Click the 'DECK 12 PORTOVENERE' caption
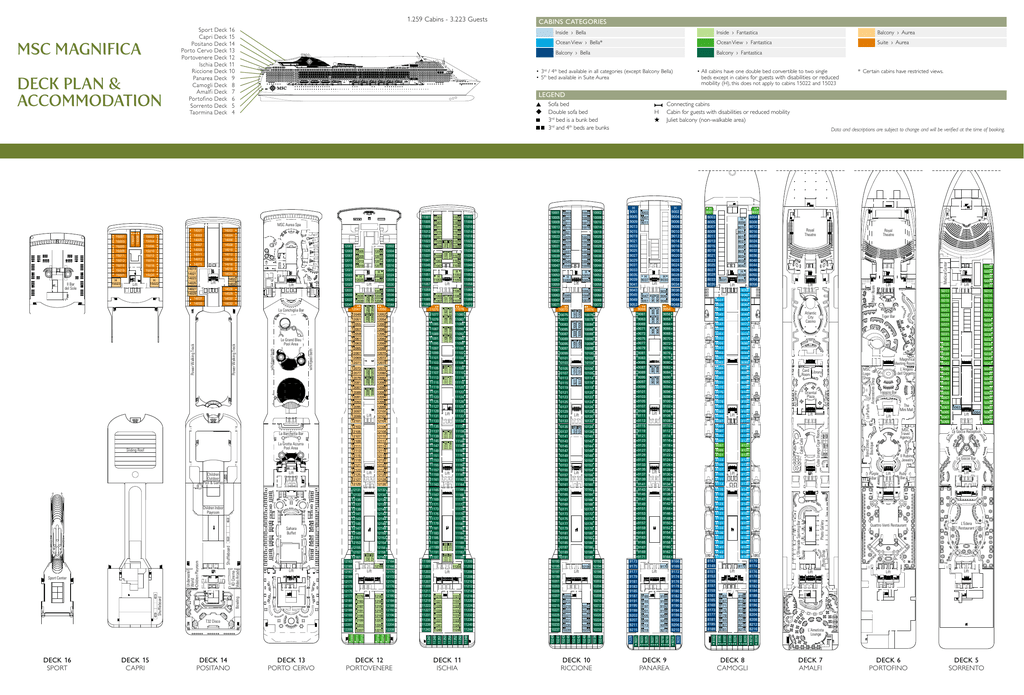This screenshot has height=695, width=1024. click(x=369, y=664)
